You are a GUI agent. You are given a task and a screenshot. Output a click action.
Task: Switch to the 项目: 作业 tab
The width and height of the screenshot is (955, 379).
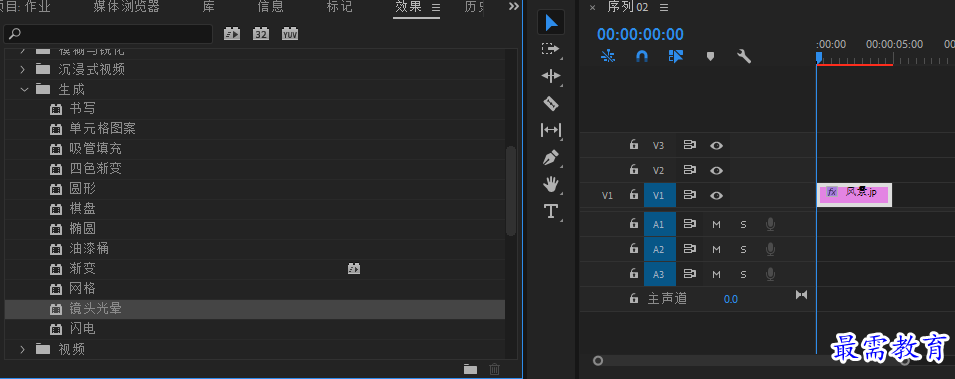point(26,7)
